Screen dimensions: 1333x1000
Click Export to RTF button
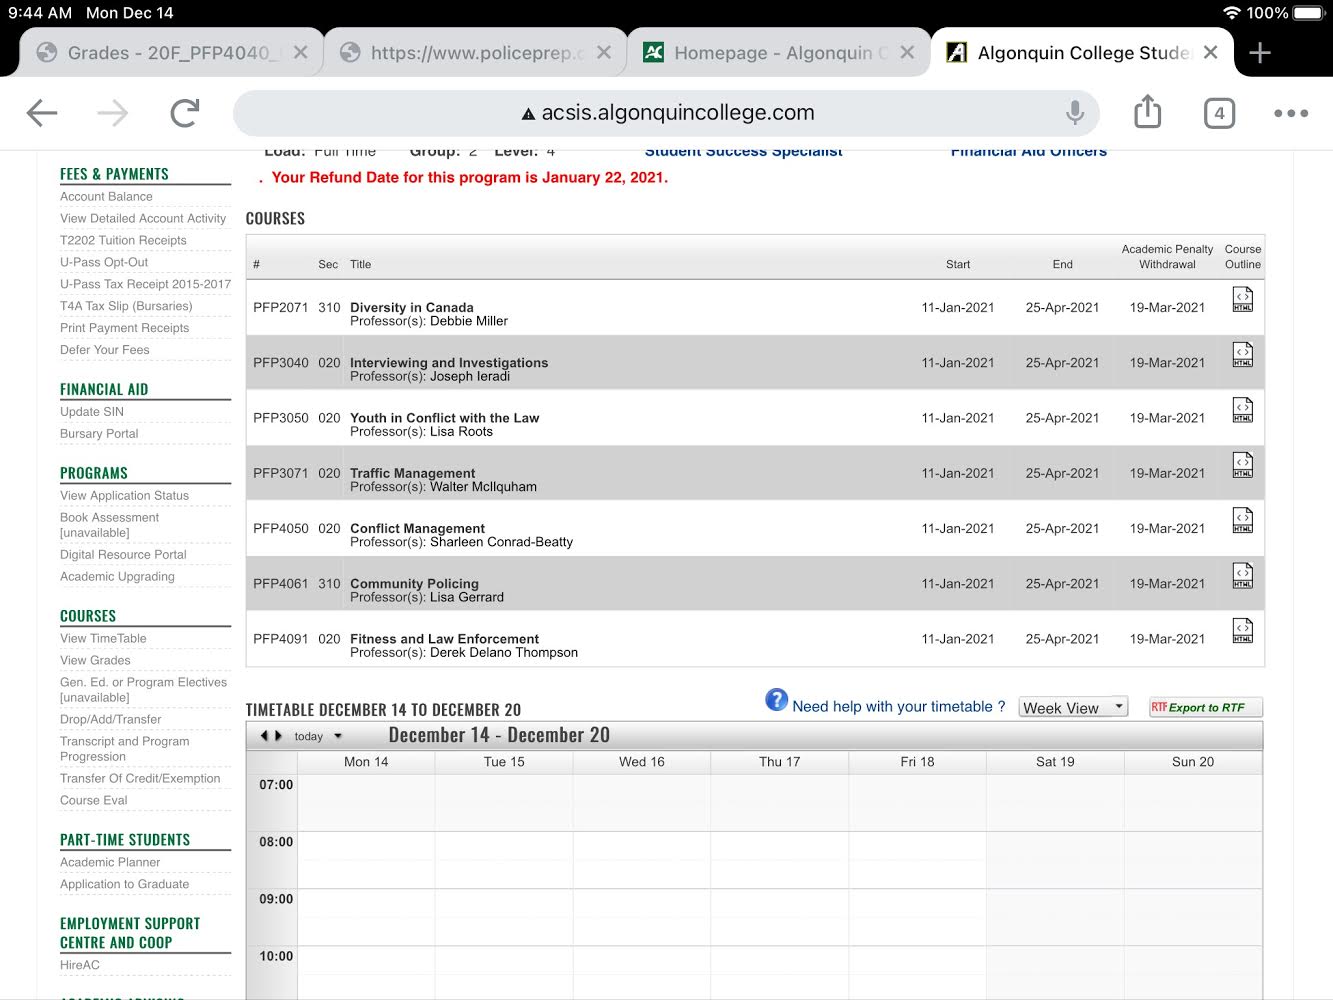(x=1205, y=707)
